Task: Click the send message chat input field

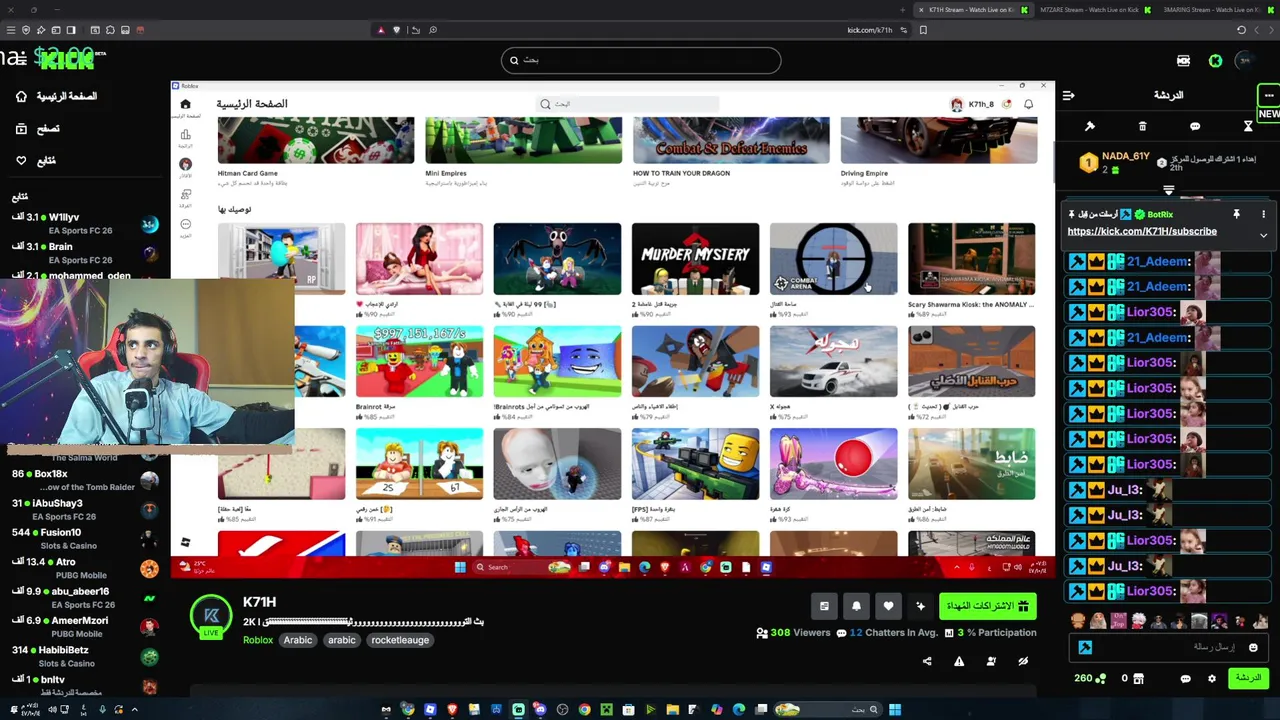Action: tap(1168, 648)
